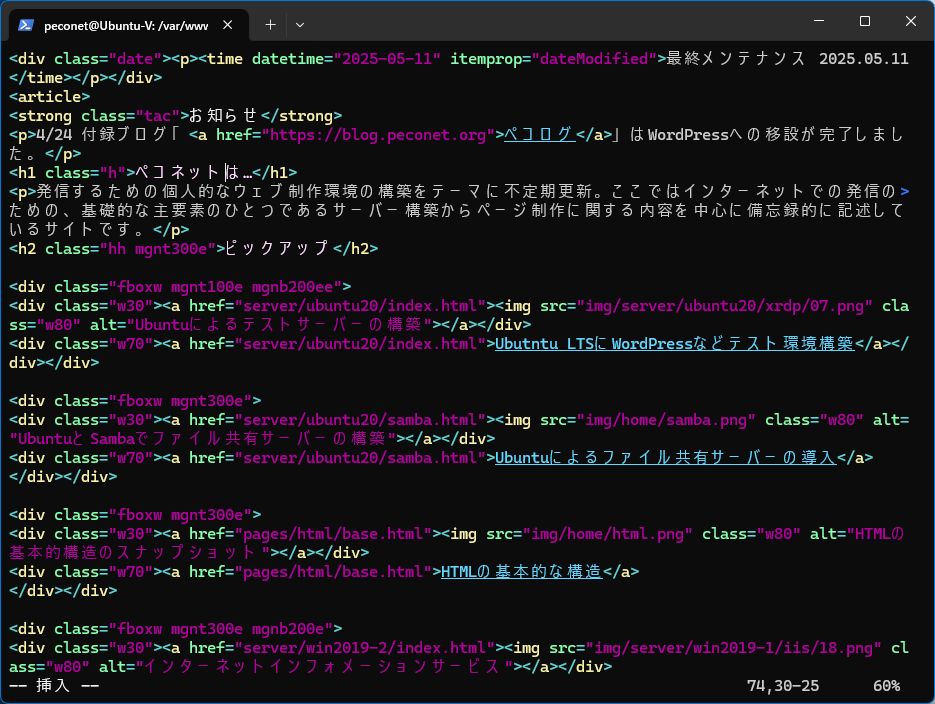The width and height of the screenshot is (935, 704).
Task: Click the インターネットインフォメーションサービス alt text
Action: (321, 666)
